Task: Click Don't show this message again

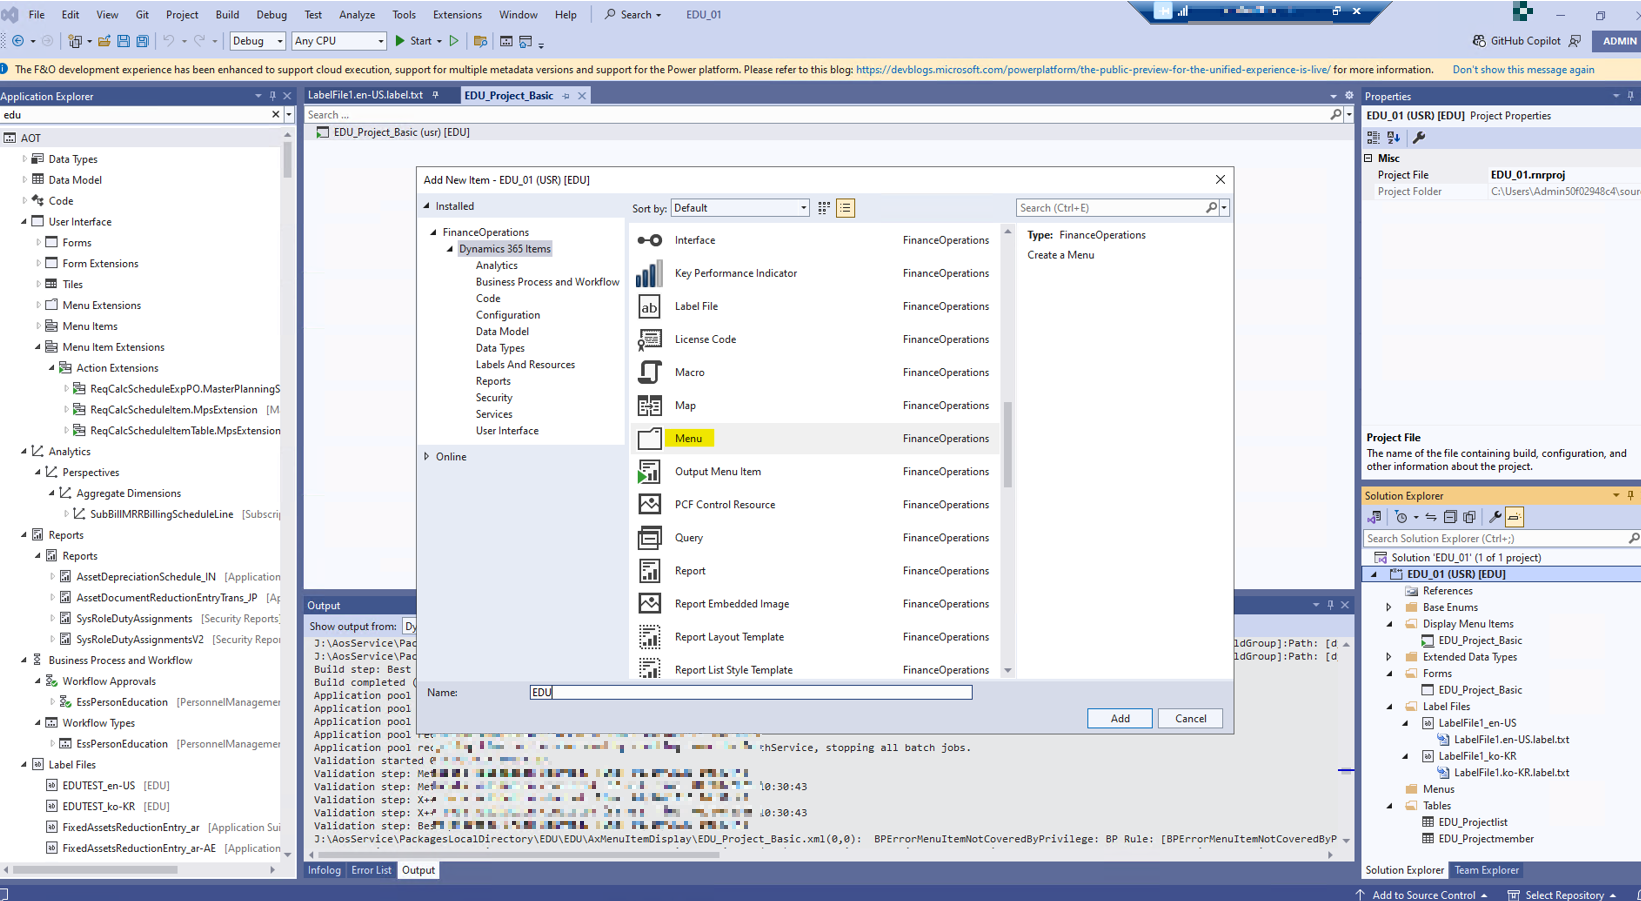Action: tap(1523, 70)
